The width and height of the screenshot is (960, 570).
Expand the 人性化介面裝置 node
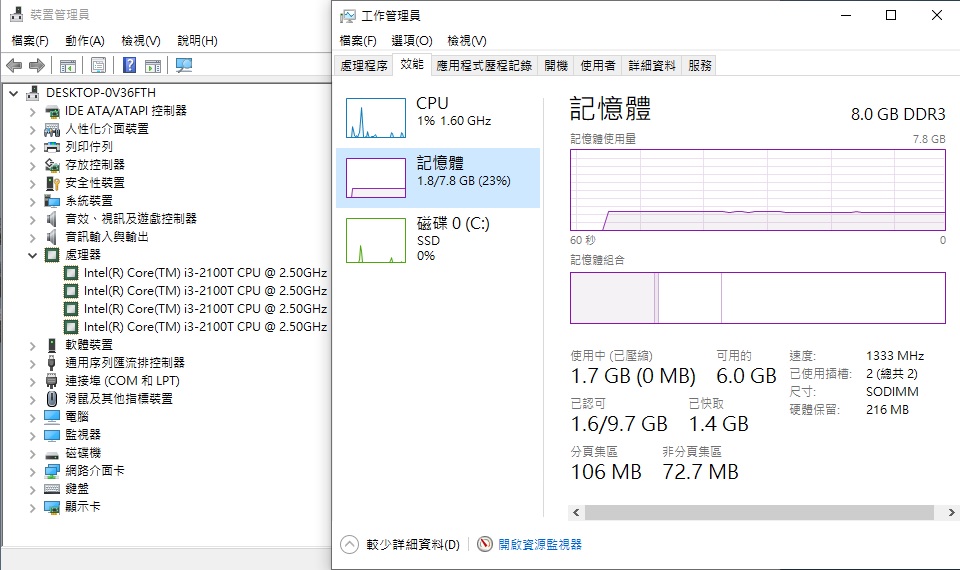(32, 130)
